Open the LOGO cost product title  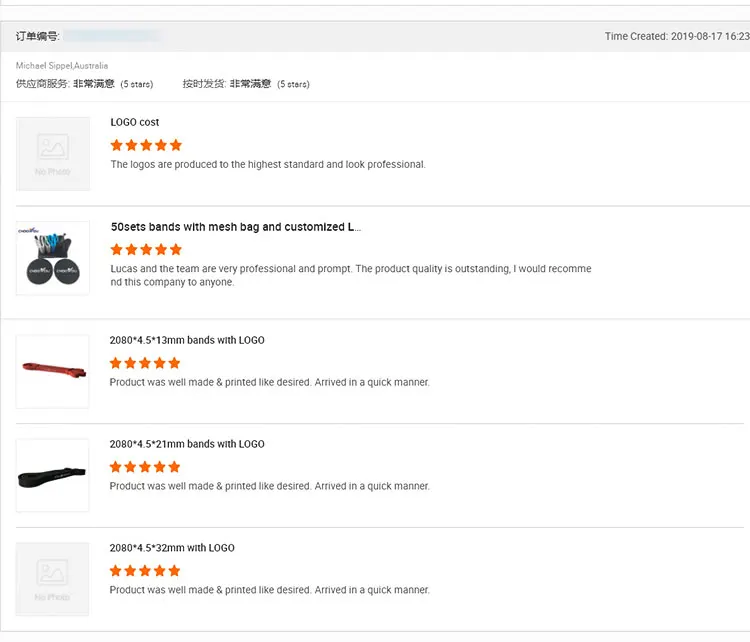coord(135,122)
